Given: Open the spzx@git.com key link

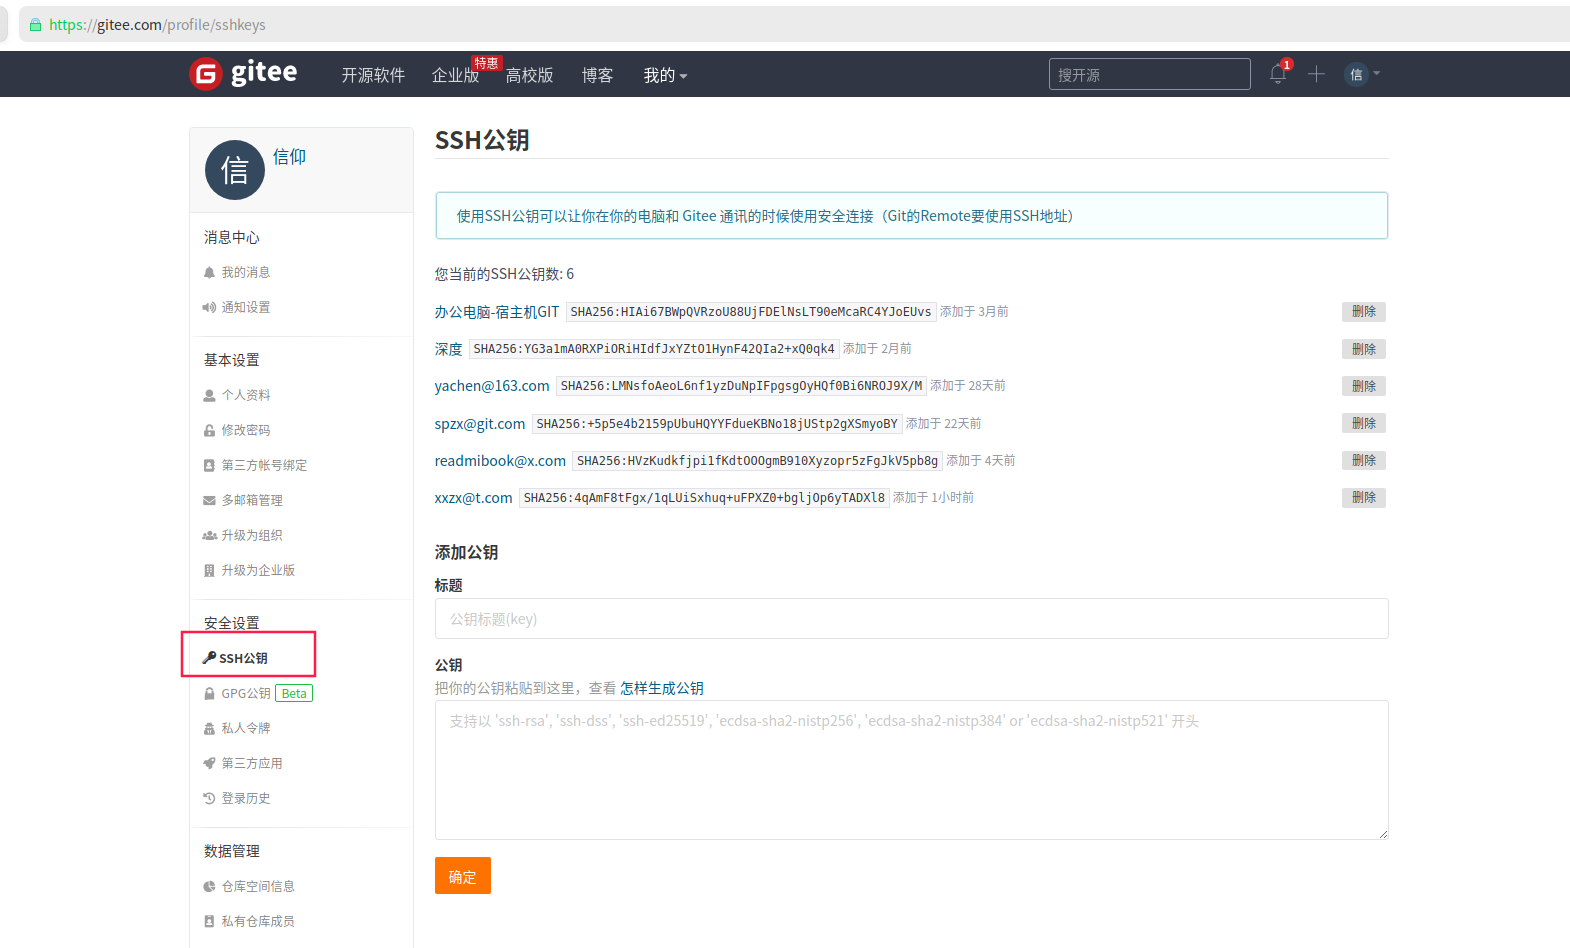Looking at the screenshot, I should (x=480, y=424).
